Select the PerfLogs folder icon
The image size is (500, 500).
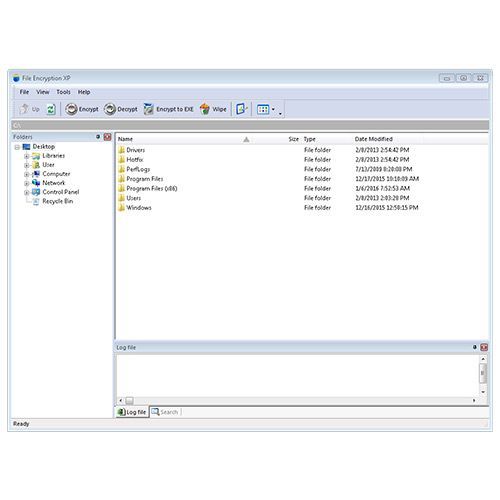coord(122,169)
